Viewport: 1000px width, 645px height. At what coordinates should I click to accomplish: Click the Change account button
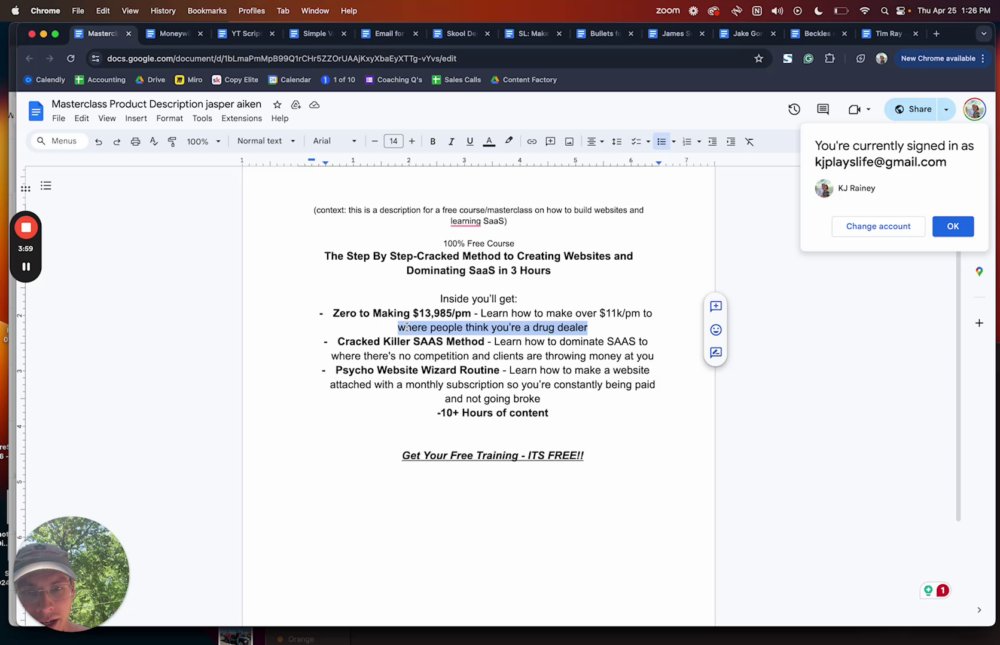[878, 226]
